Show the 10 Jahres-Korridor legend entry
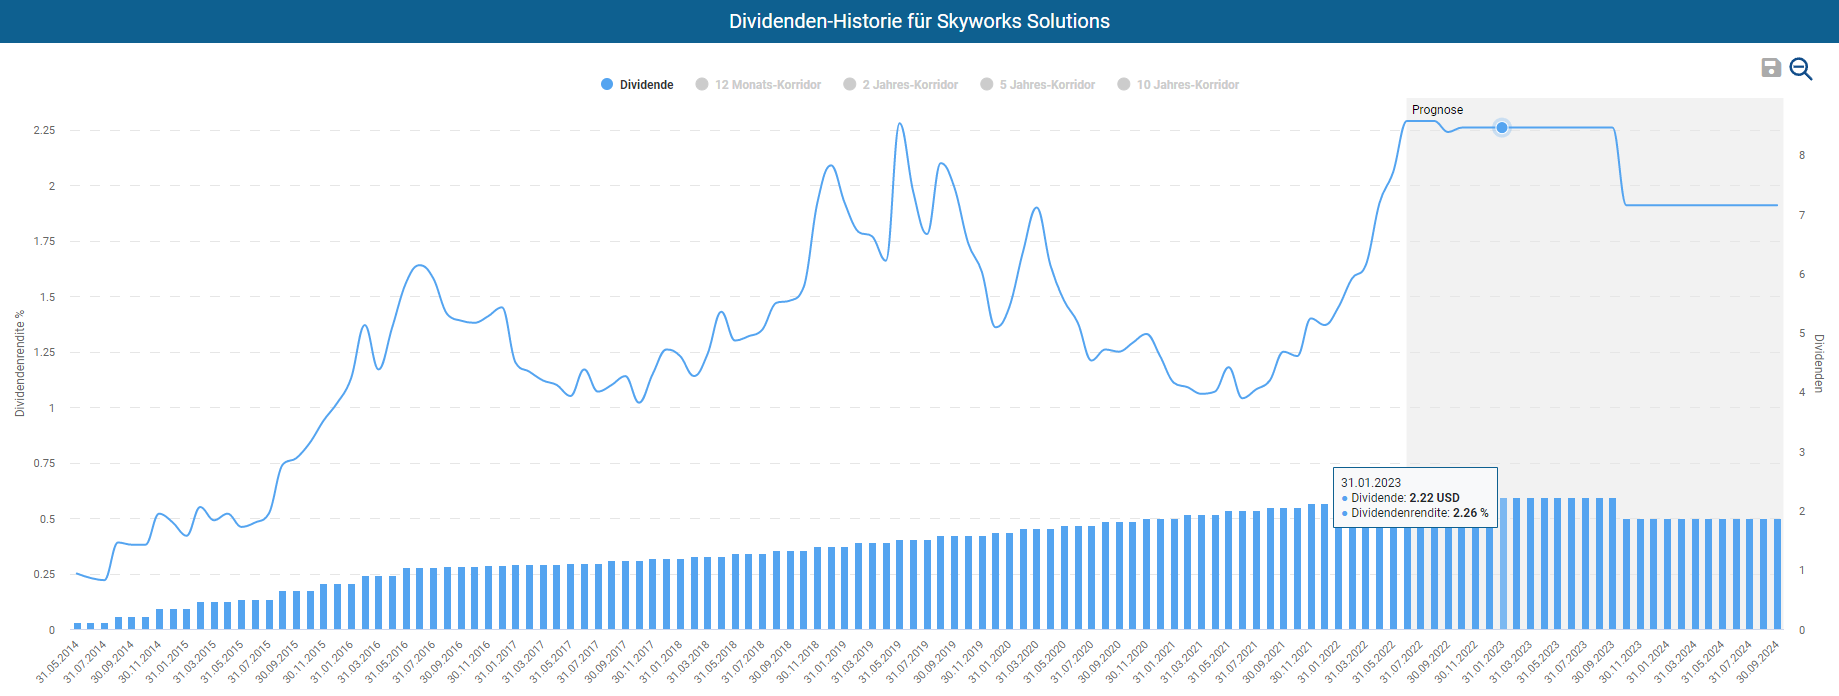 pos(1177,85)
